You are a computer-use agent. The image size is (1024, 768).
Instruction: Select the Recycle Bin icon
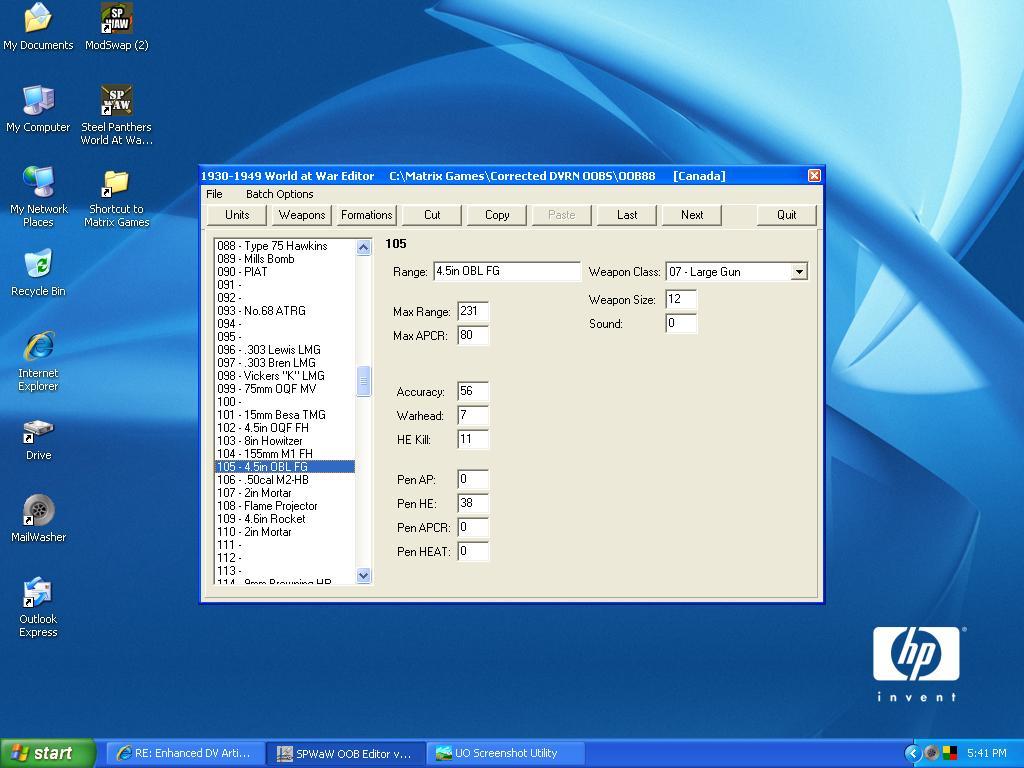38,265
